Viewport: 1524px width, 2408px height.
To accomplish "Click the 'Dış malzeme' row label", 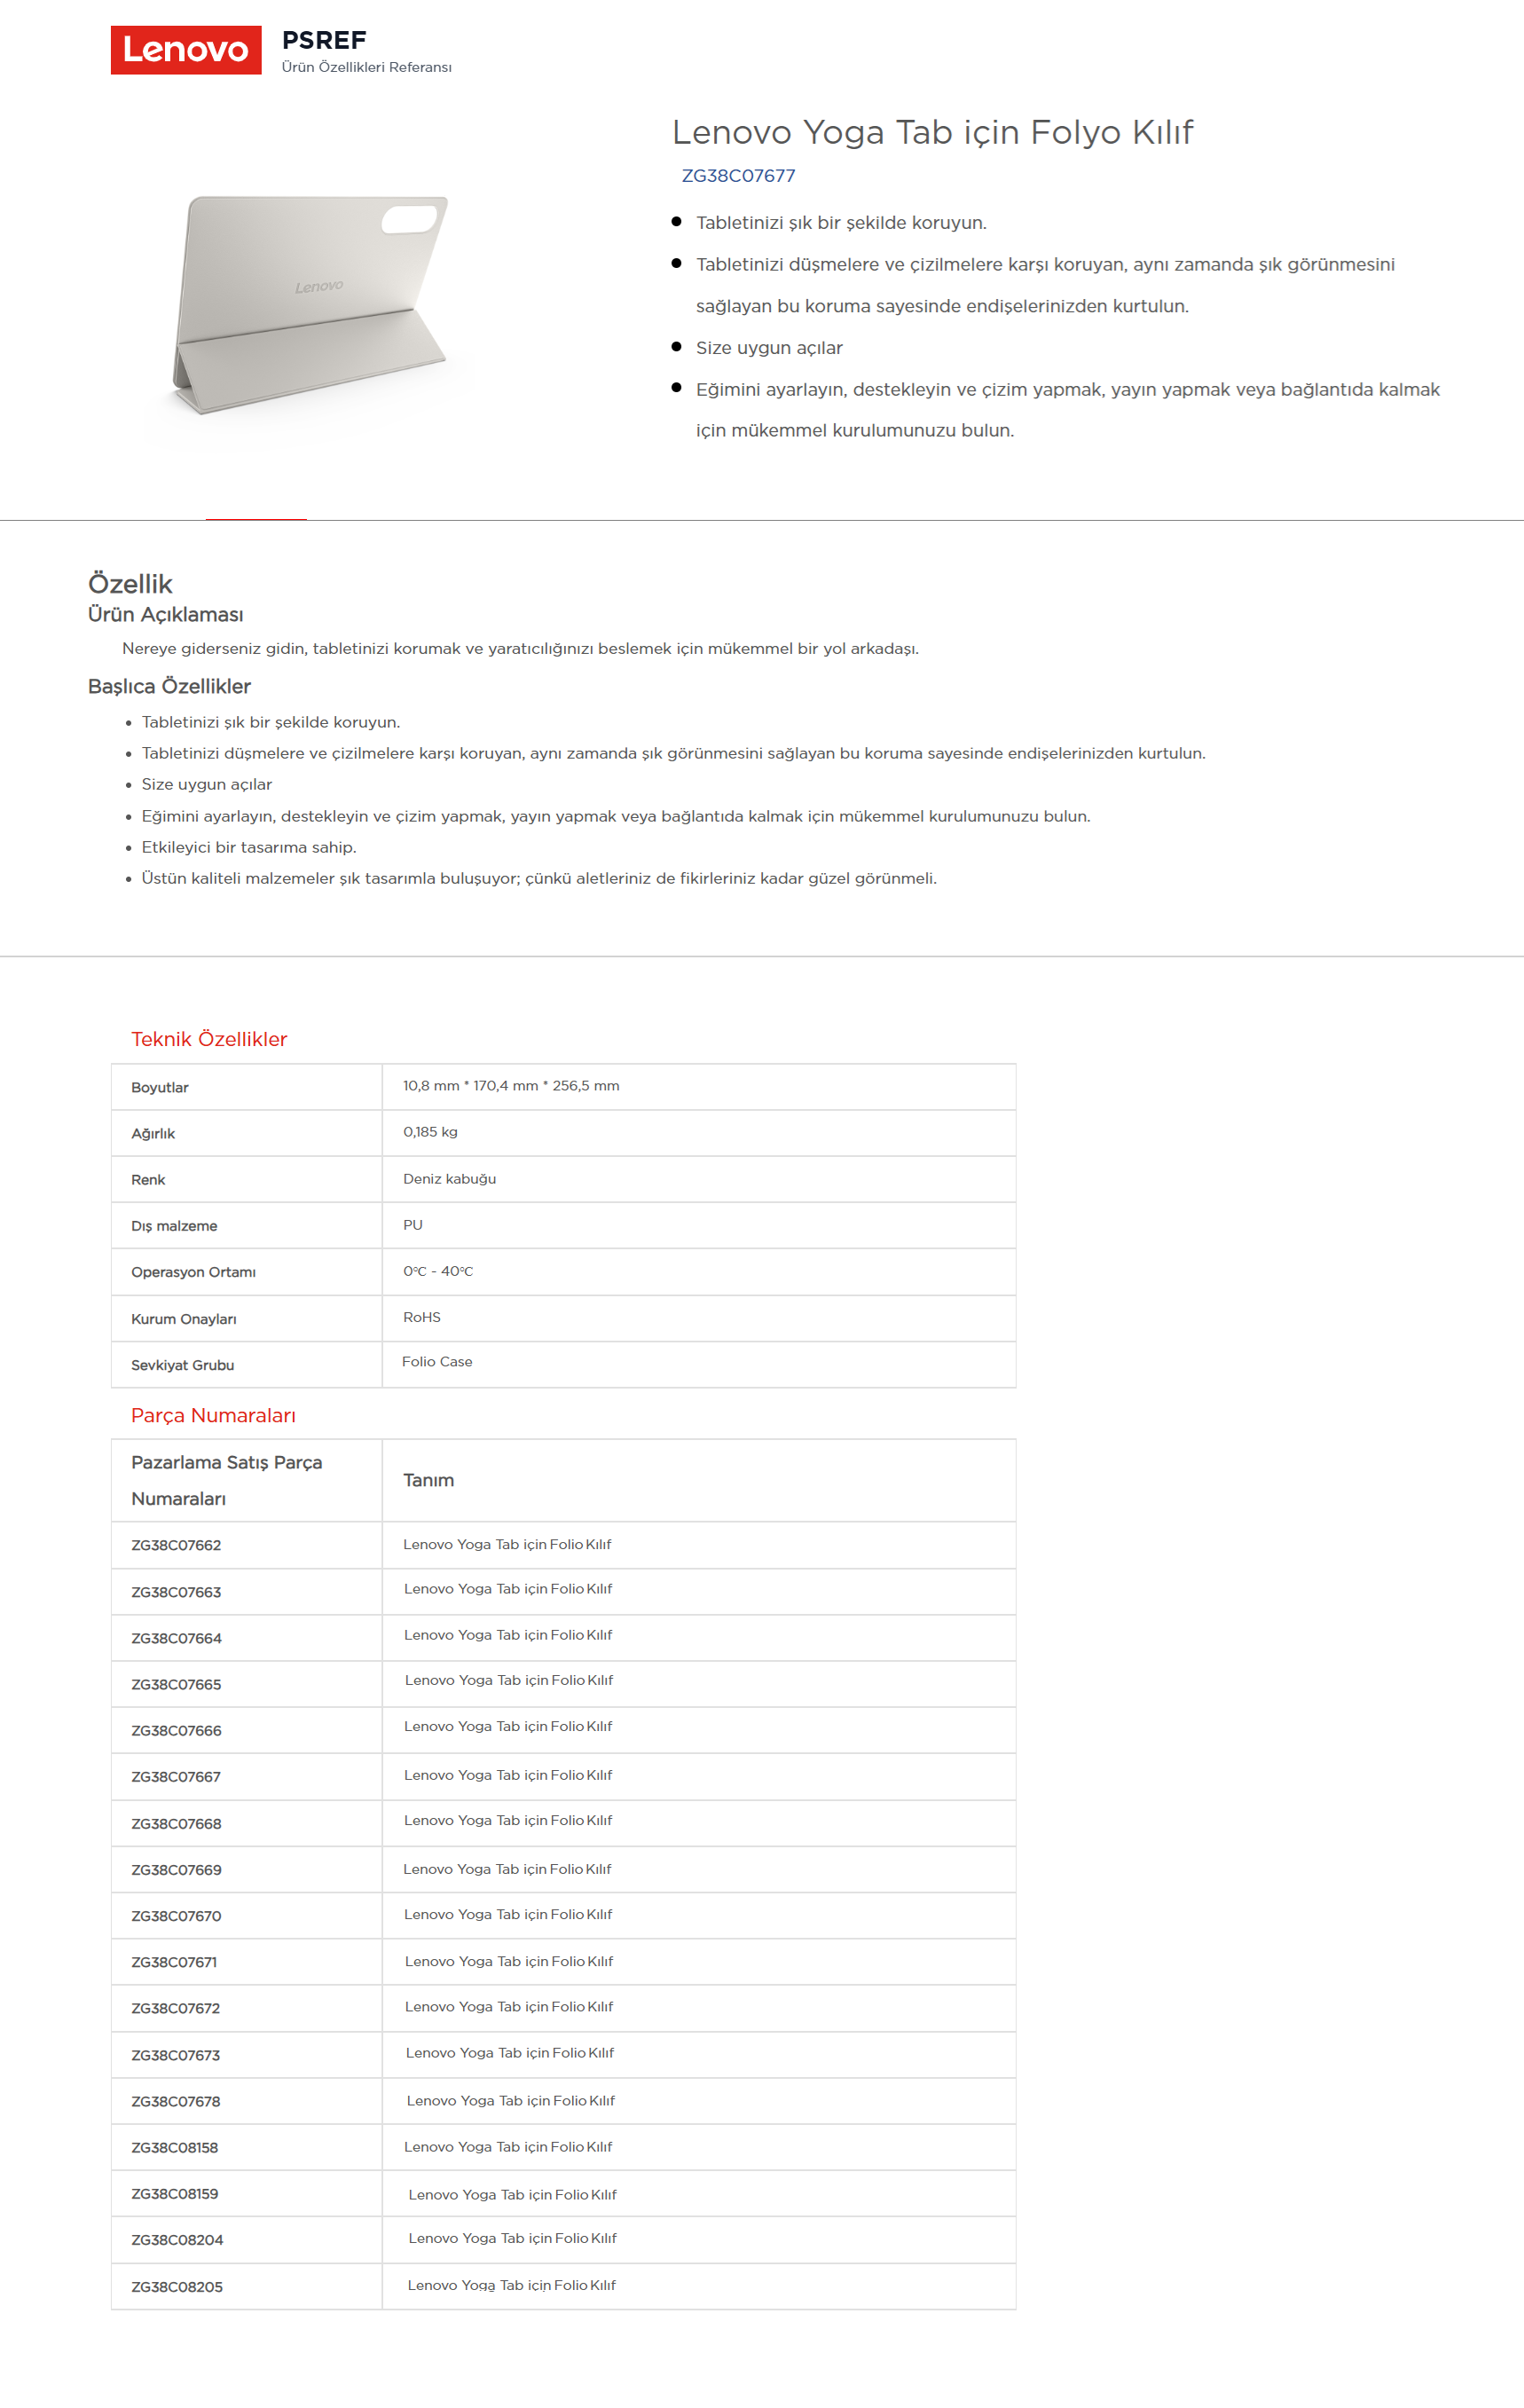I will point(174,1226).
